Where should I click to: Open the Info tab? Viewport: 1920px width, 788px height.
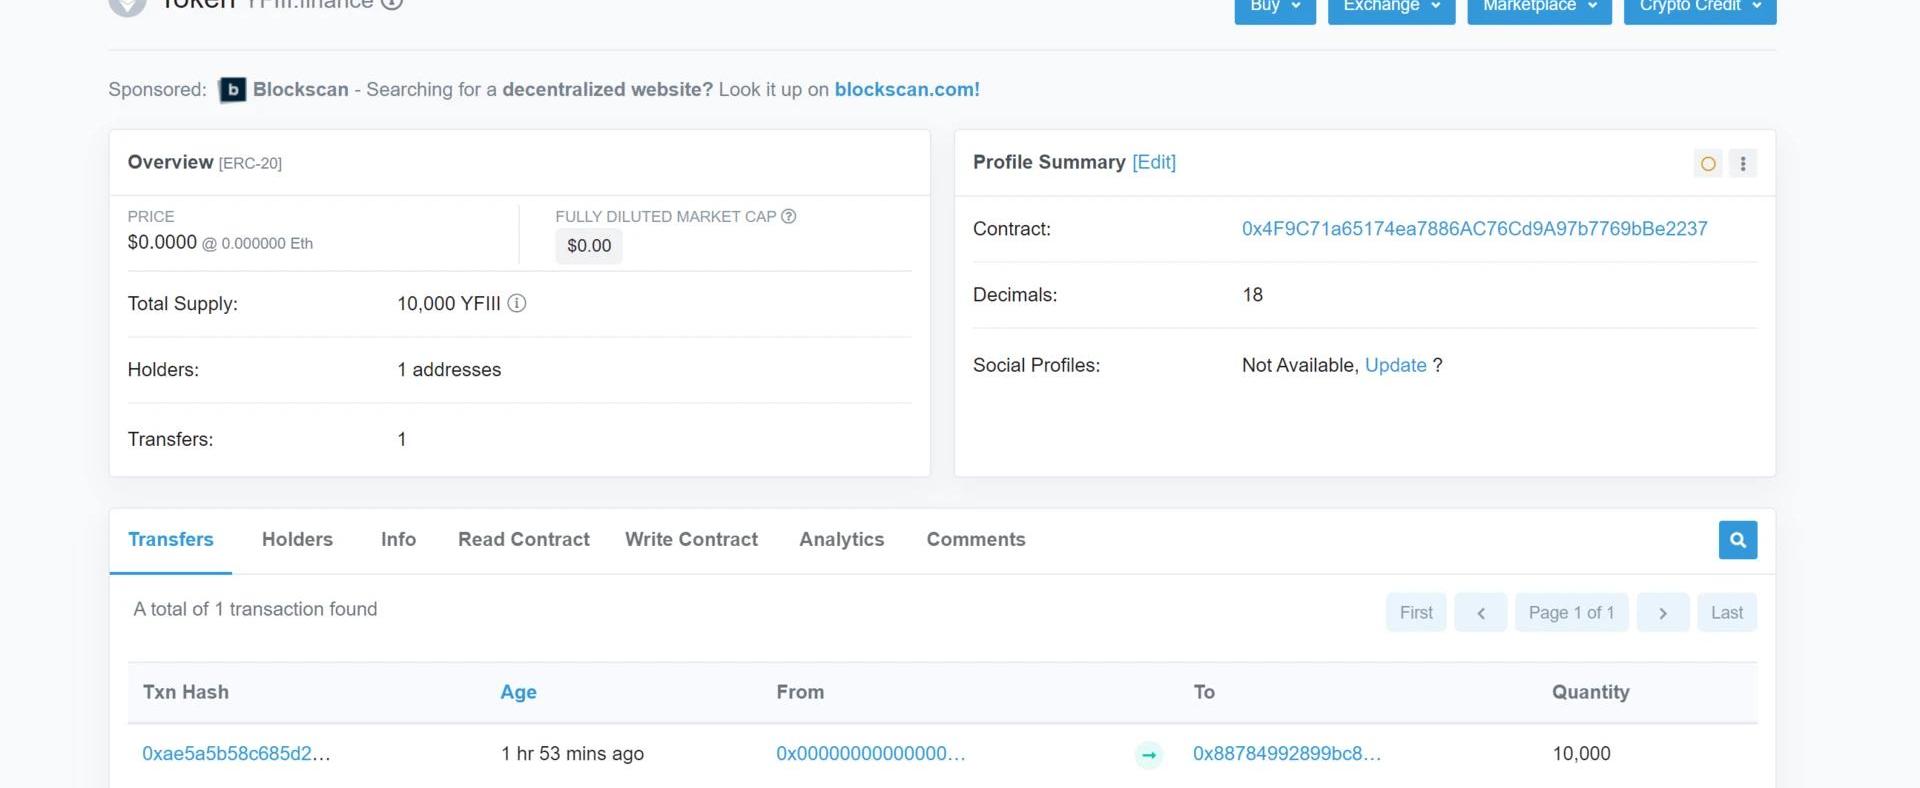(398, 540)
